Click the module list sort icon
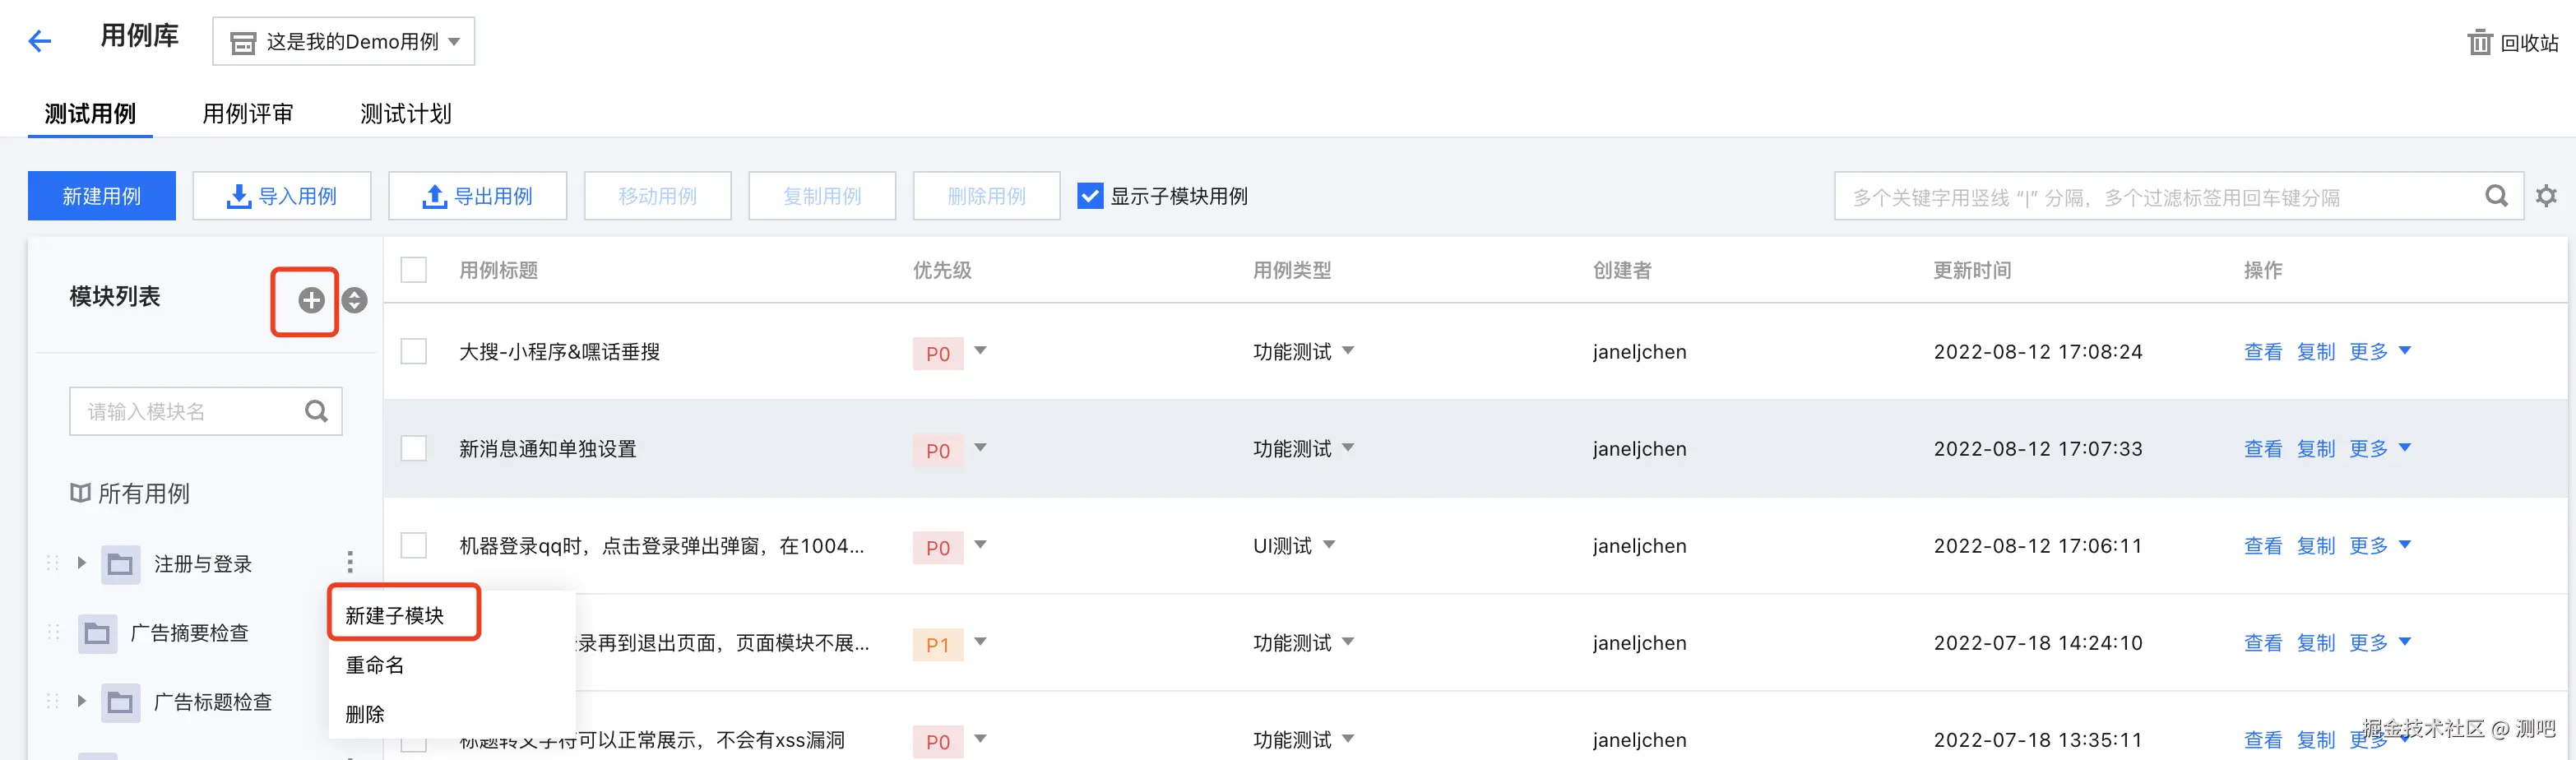The height and width of the screenshot is (760, 2576). point(354,300)
